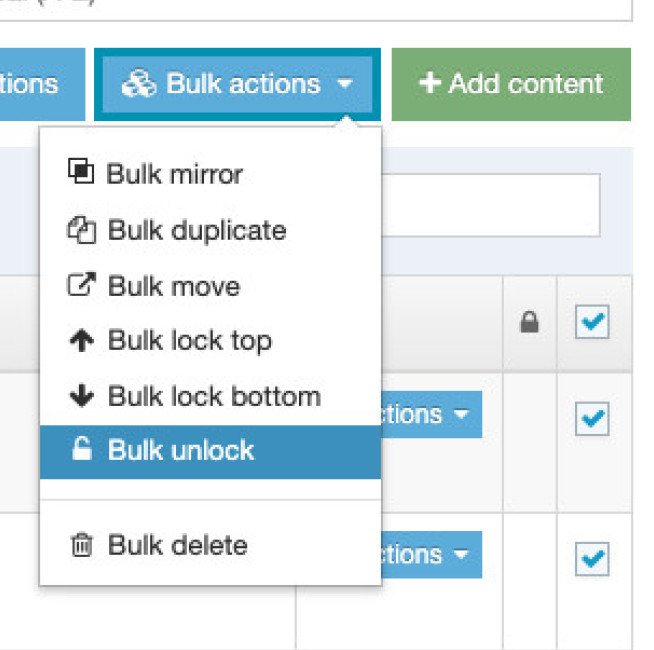This screenshot has height=650, width=654.
Task: Click the Bulk duplicate copy icon
Action: point(80,230)
